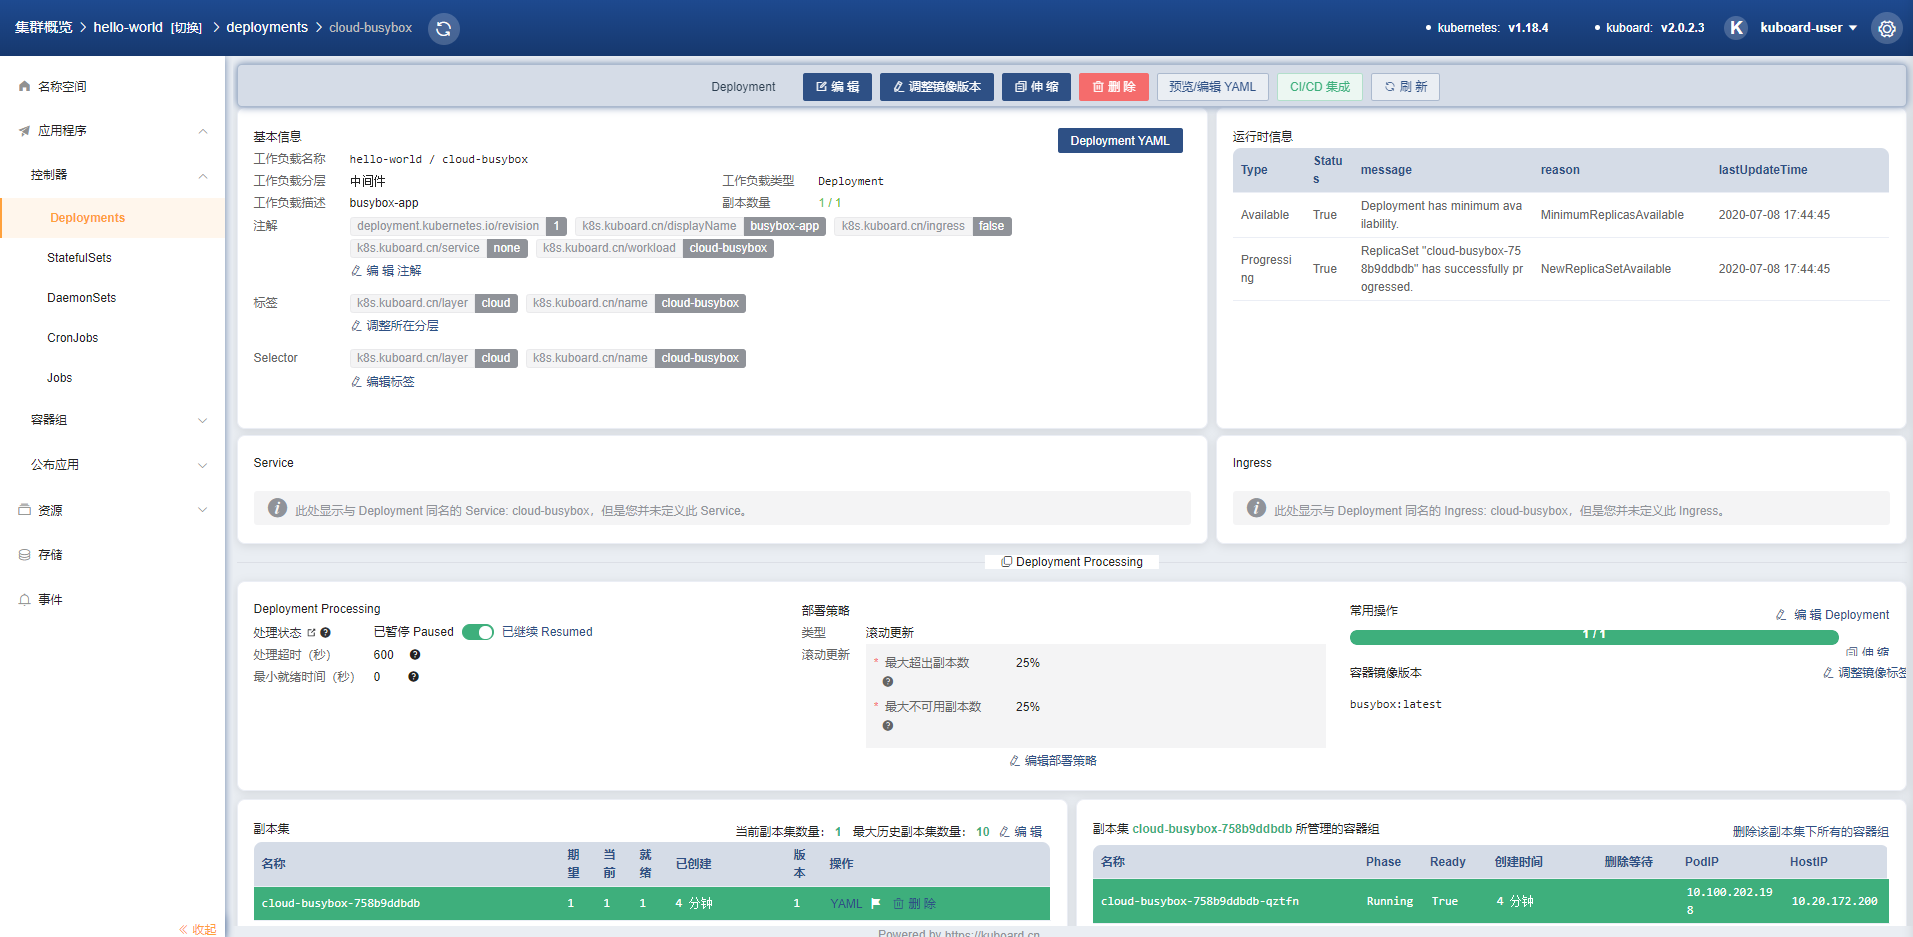The height and width of the screenshot is (937, 1913).
Task: Click 集群概览 breadcrumb
Action: [x=44, y=28]
